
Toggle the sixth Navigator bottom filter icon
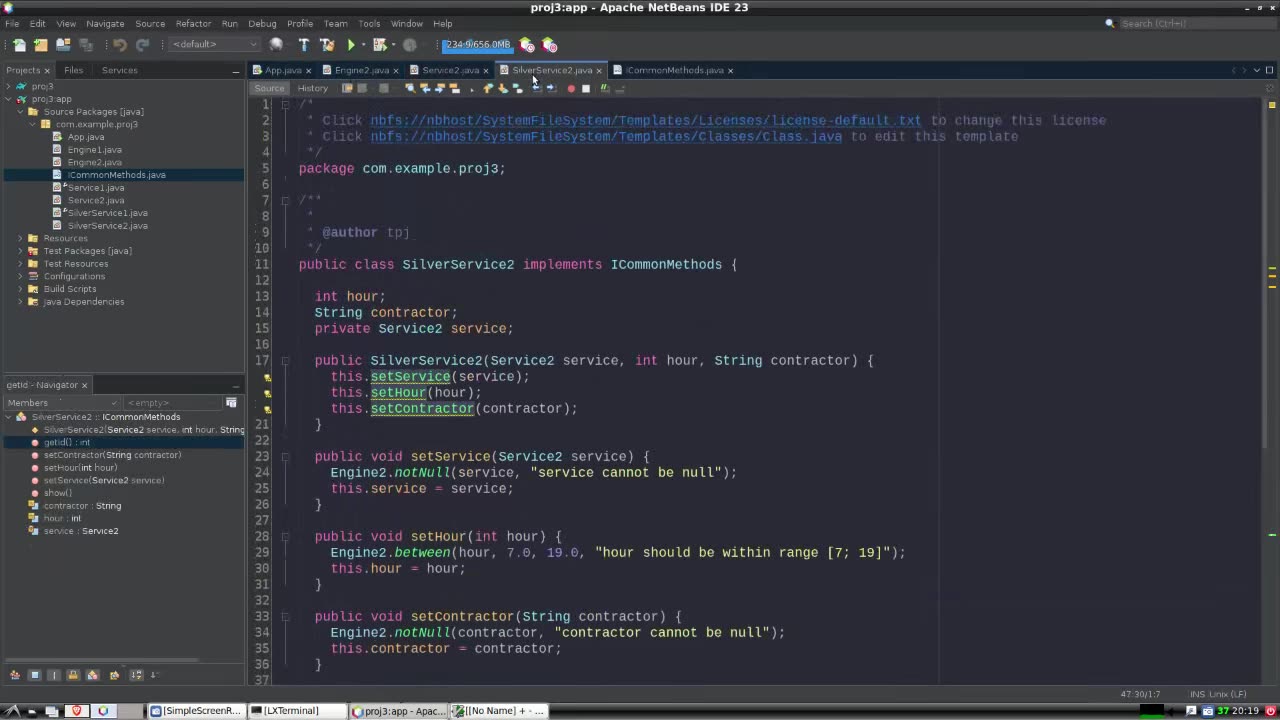pos(114,675)
